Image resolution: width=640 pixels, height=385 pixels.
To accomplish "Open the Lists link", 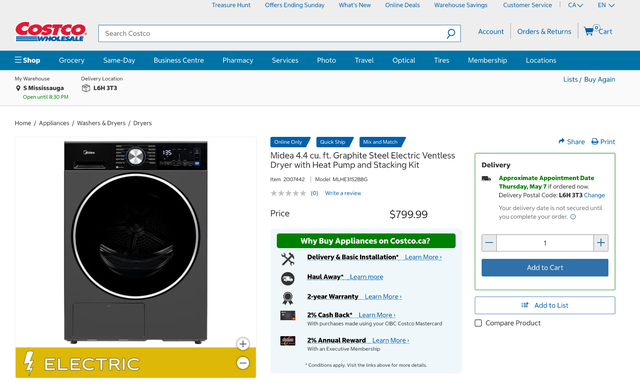I will coord(570,80).
